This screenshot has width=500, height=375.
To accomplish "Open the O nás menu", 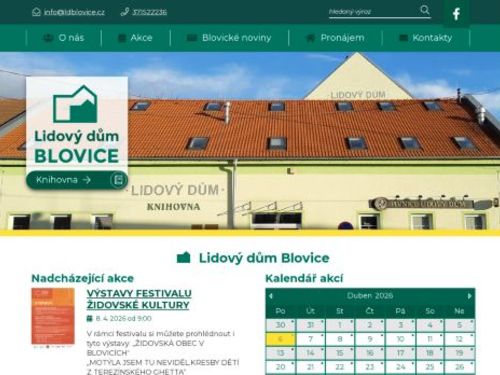I will pyautogui.click(x=64, y=38).
